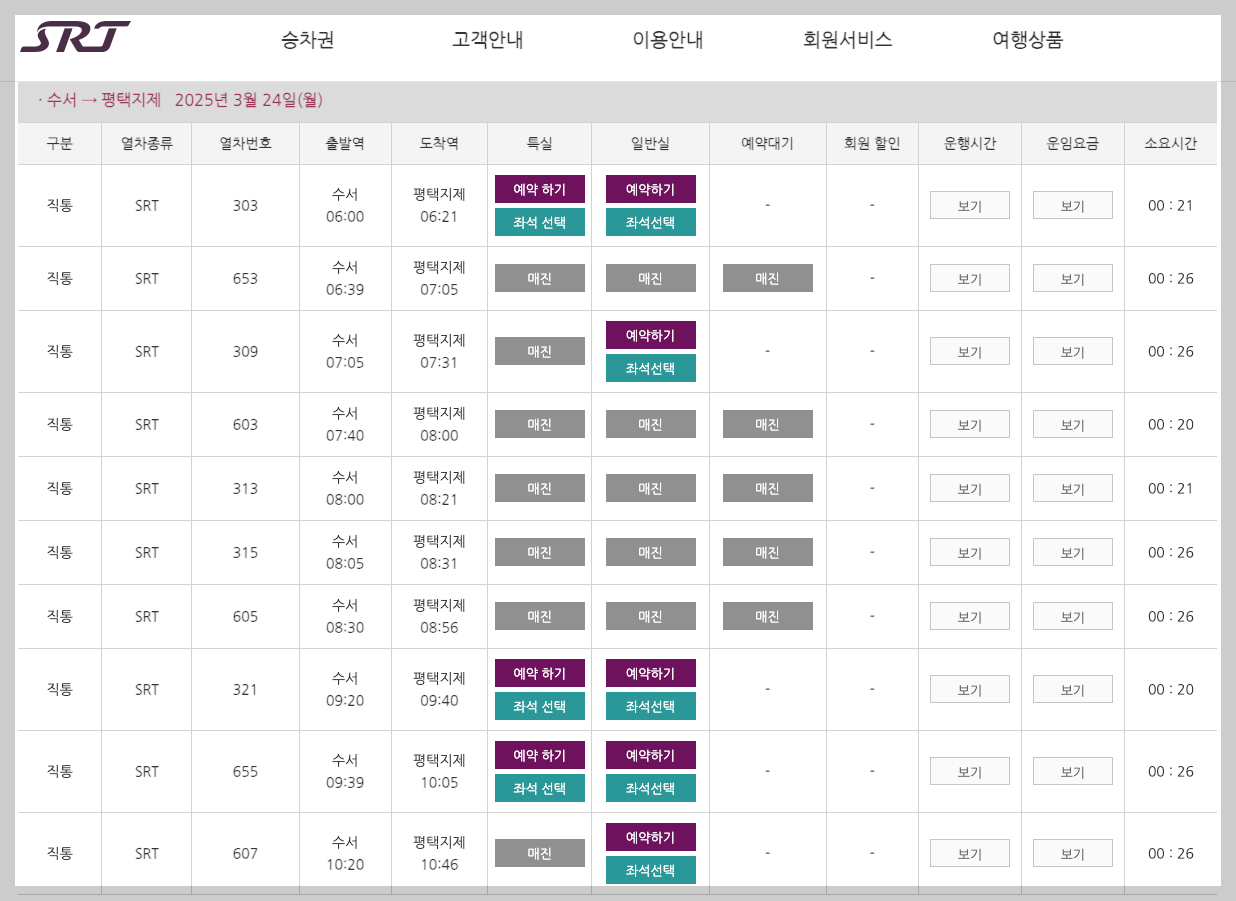1236x901 pixels.
Task: Reserve first class seat on train 303
Action: (539, 188)
